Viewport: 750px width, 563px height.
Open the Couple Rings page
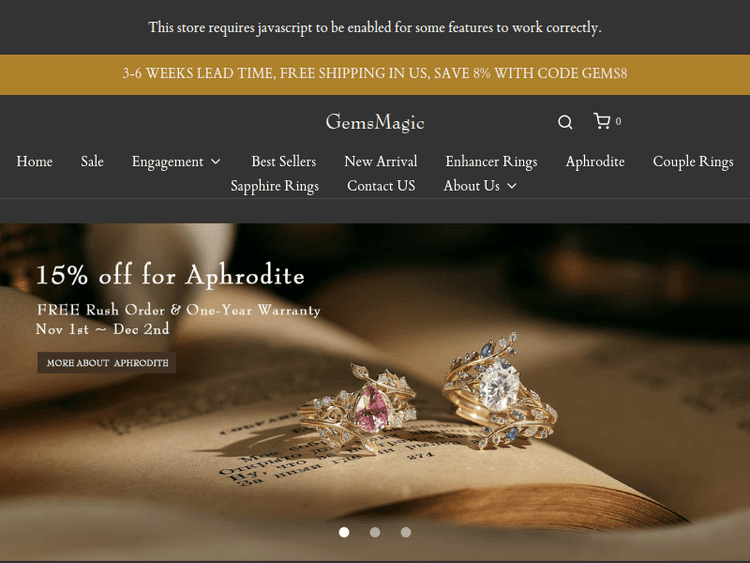(693, 162)
